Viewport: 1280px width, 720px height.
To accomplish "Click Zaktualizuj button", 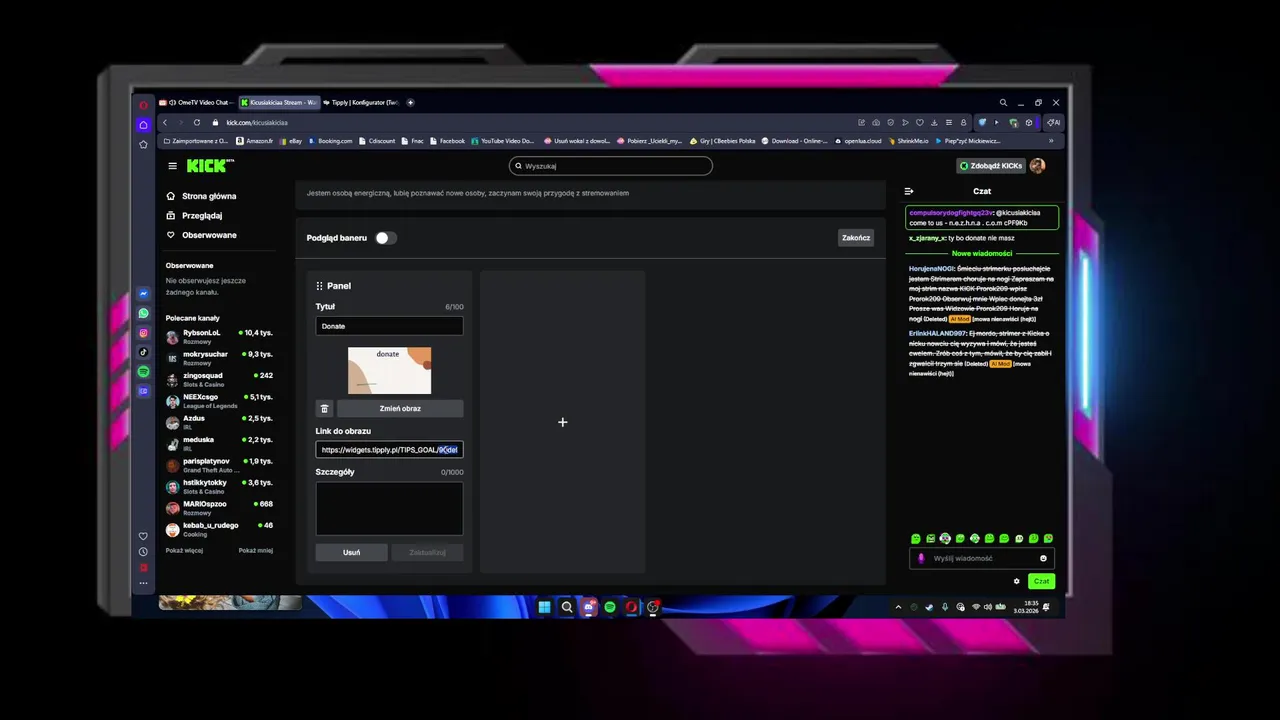I will [x=427, y=552].
